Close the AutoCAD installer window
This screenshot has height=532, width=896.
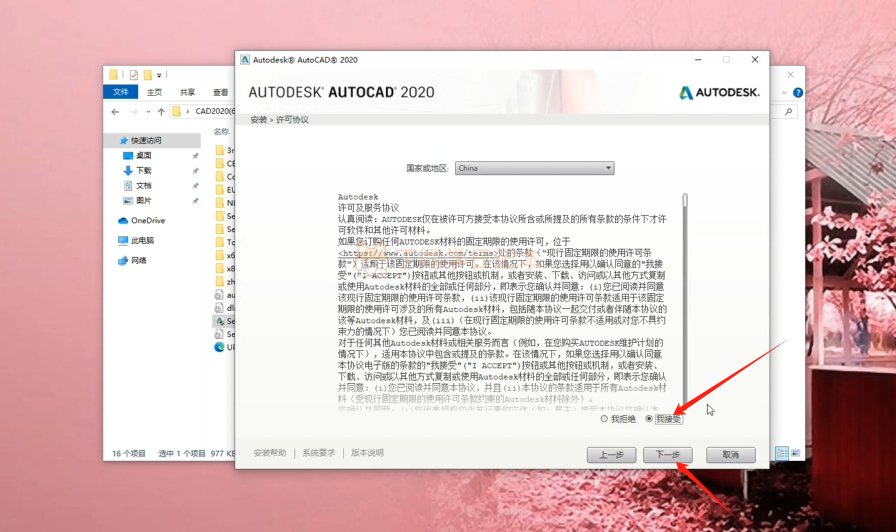755,59
